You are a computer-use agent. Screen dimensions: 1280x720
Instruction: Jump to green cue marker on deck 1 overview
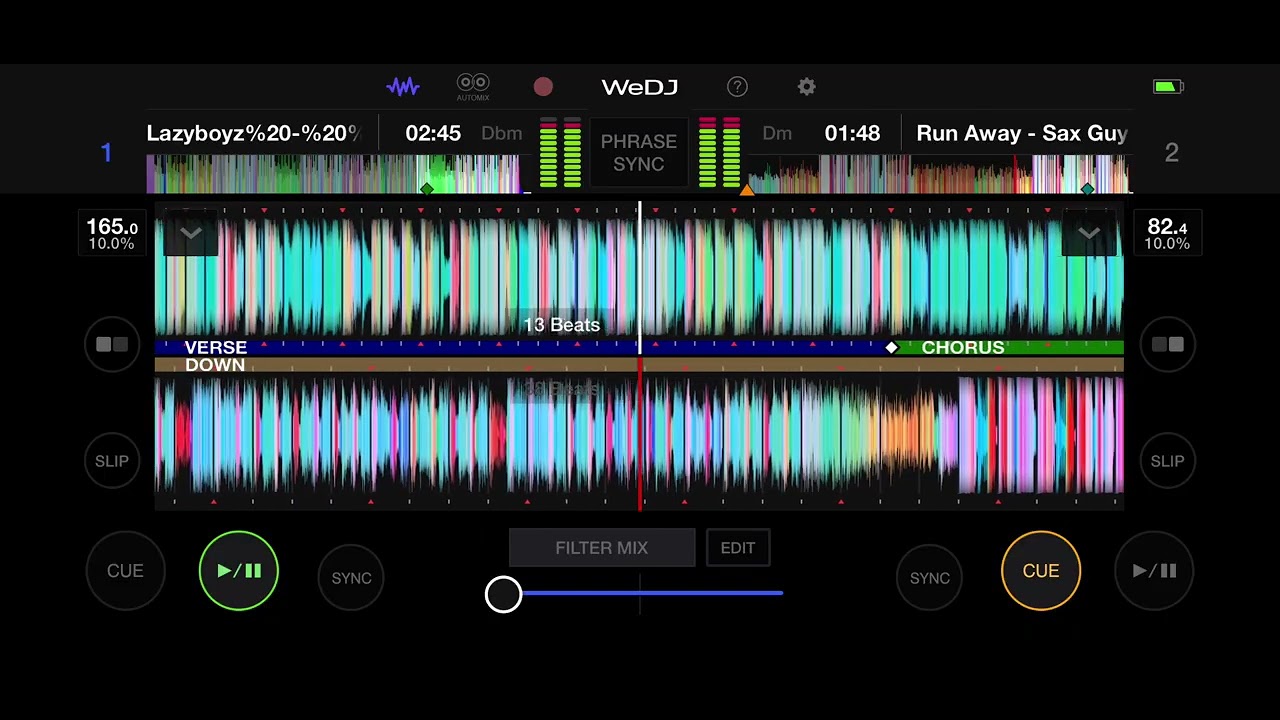tap(427, 188)
